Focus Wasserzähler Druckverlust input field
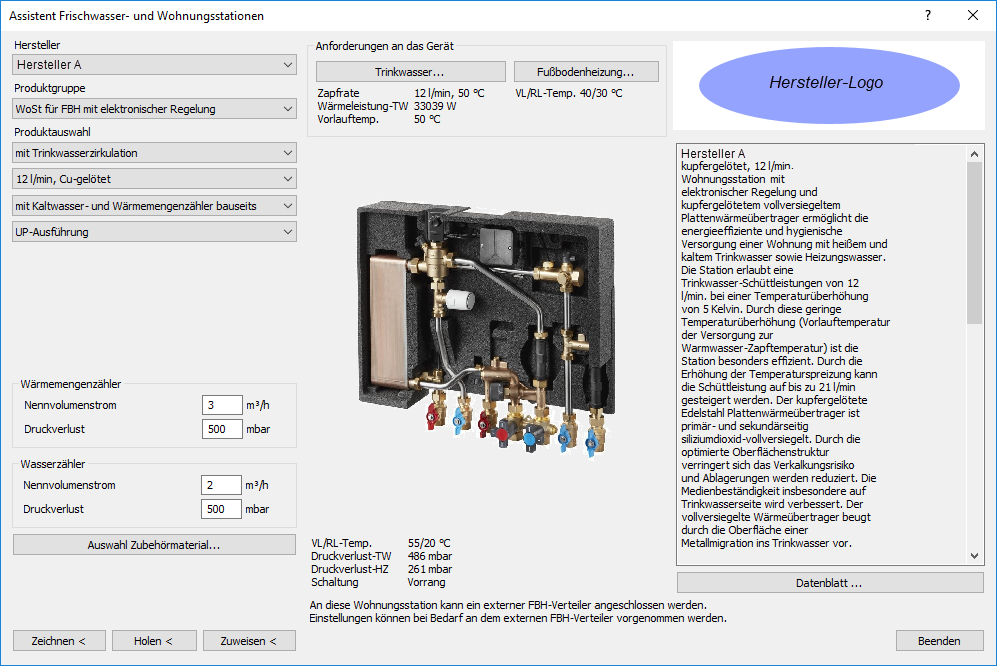 [x=221, y=510]
